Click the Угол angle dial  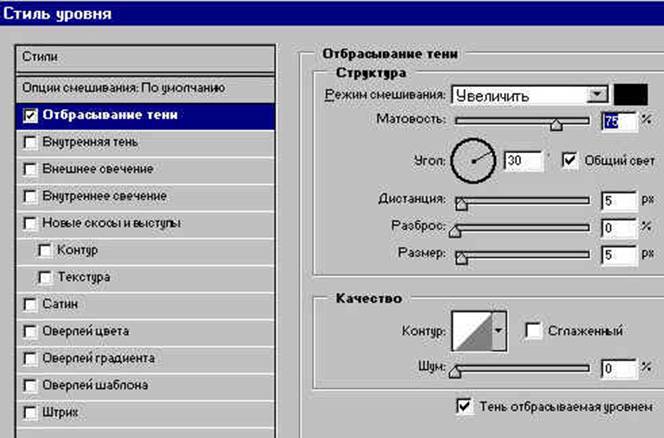(x=473, y=161)
